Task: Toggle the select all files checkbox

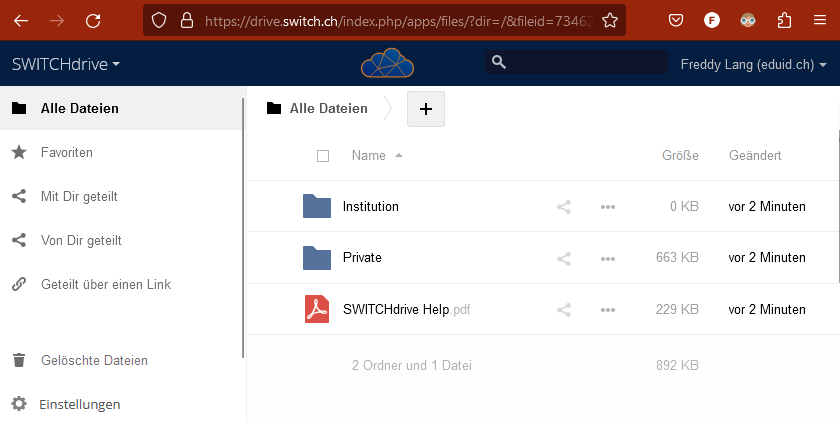Action: (323, 156)
